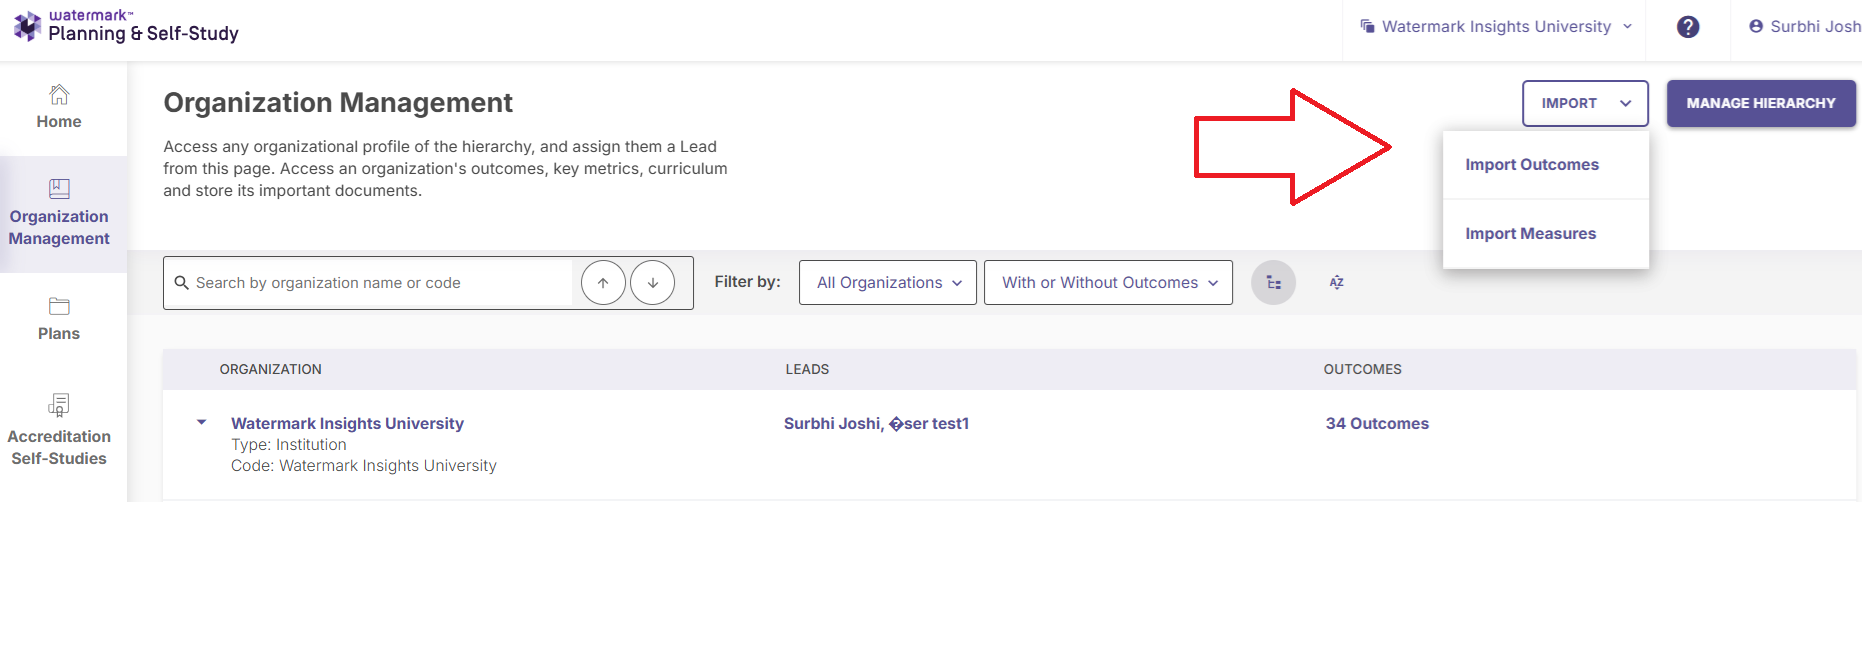
Task: Open Surbhi Joshi user account menu
Action: (x=1805, y=27)
